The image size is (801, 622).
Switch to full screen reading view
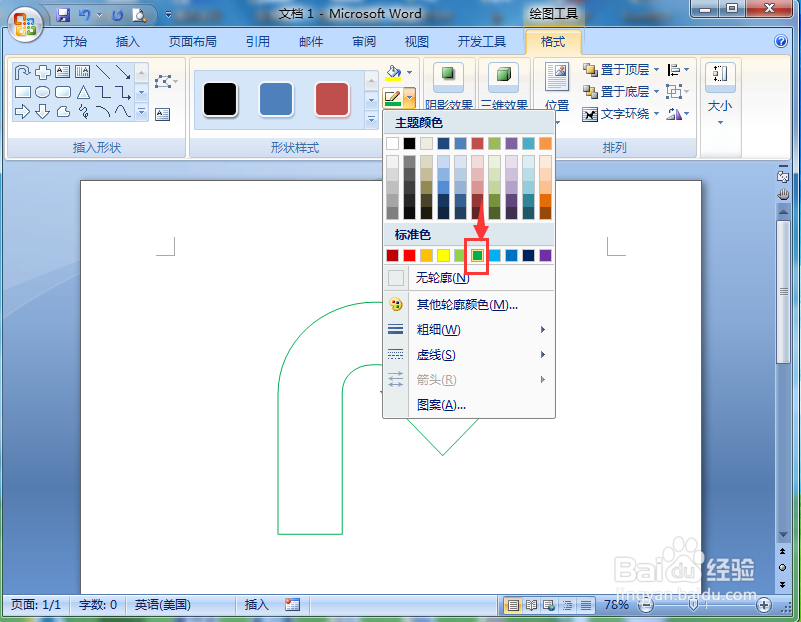(531, 606)
